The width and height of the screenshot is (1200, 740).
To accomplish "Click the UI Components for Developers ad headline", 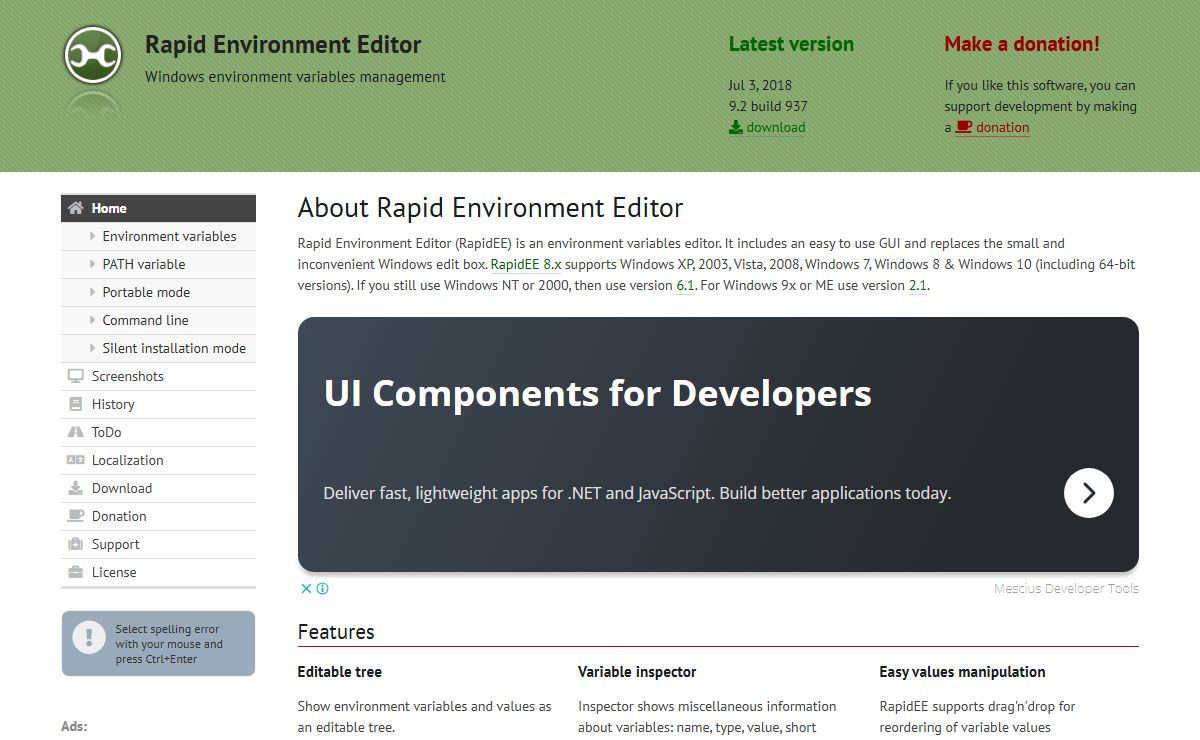I will [x=598, y=393].
